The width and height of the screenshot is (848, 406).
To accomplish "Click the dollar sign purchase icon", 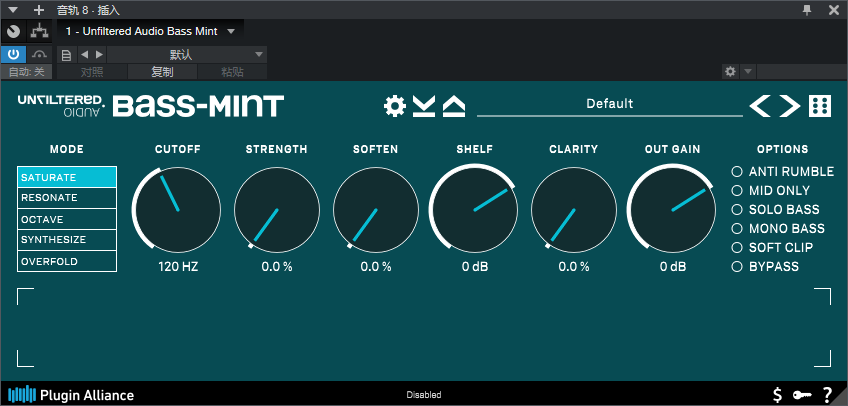I will (x=777, y=395).
